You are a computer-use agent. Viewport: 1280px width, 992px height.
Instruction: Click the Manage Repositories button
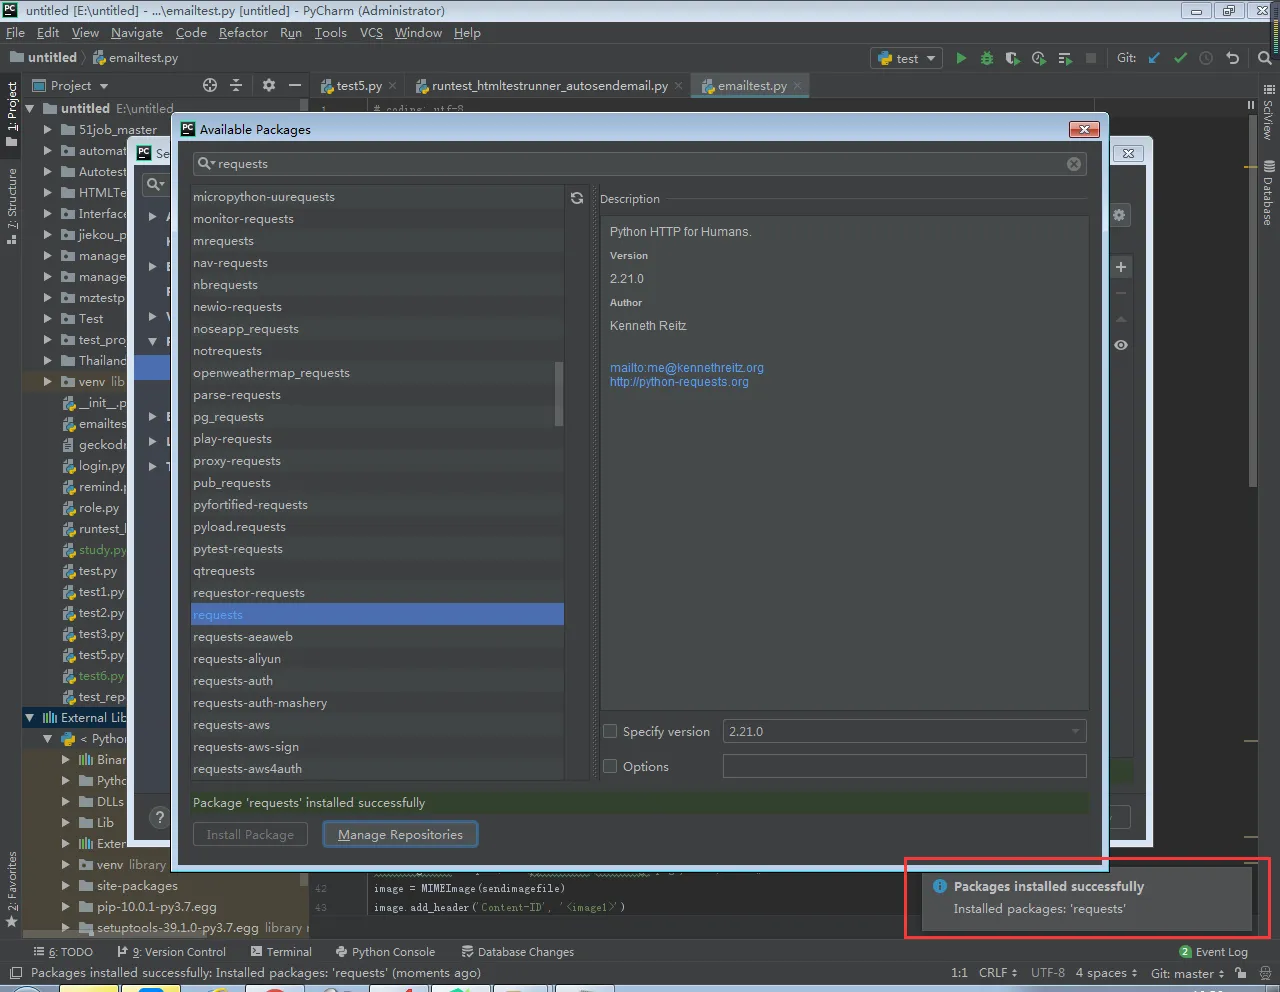click(x=400, y=834)
